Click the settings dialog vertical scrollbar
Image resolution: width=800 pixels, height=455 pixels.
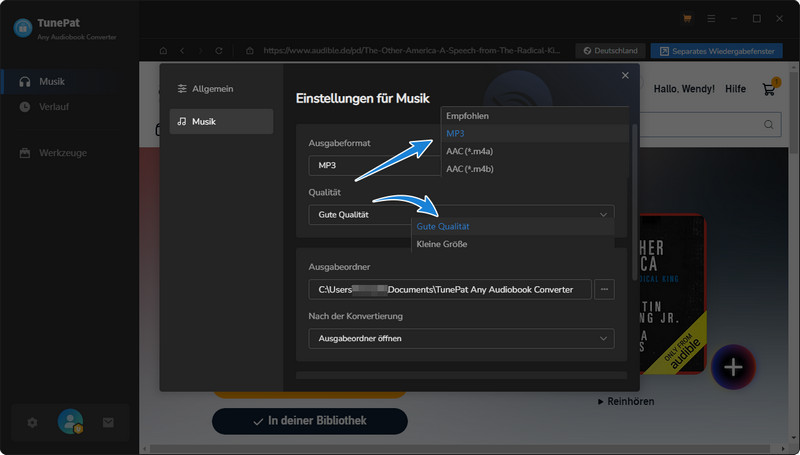point(634,201)
